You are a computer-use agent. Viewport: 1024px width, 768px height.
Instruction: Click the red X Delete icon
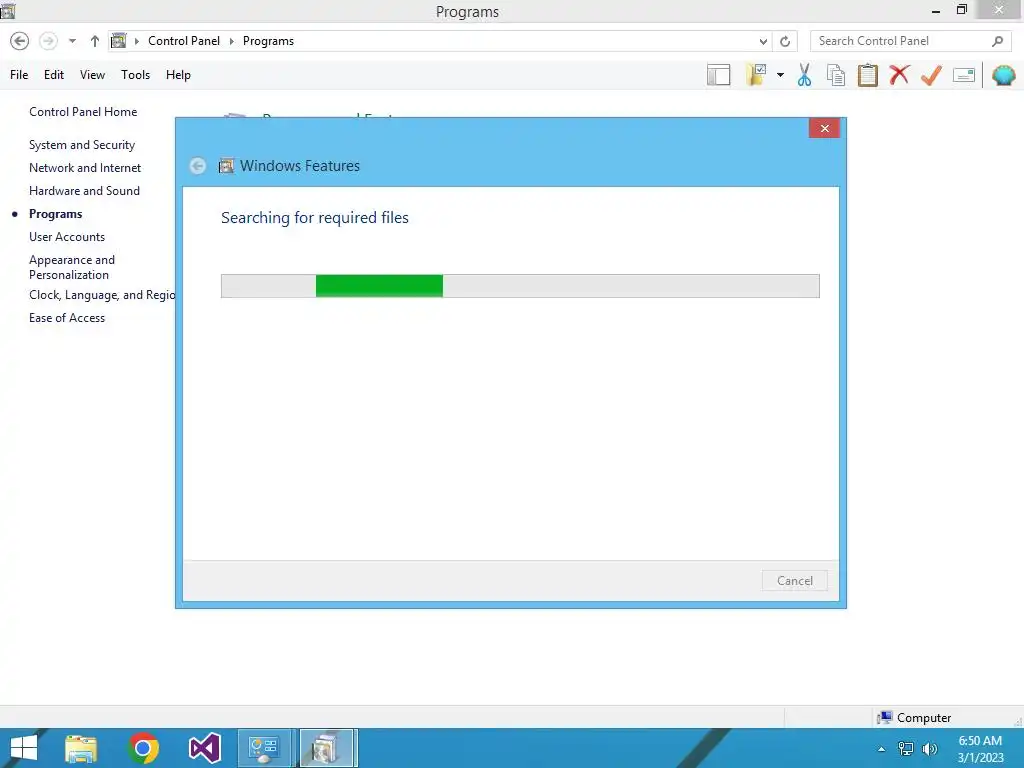[899, 74]
